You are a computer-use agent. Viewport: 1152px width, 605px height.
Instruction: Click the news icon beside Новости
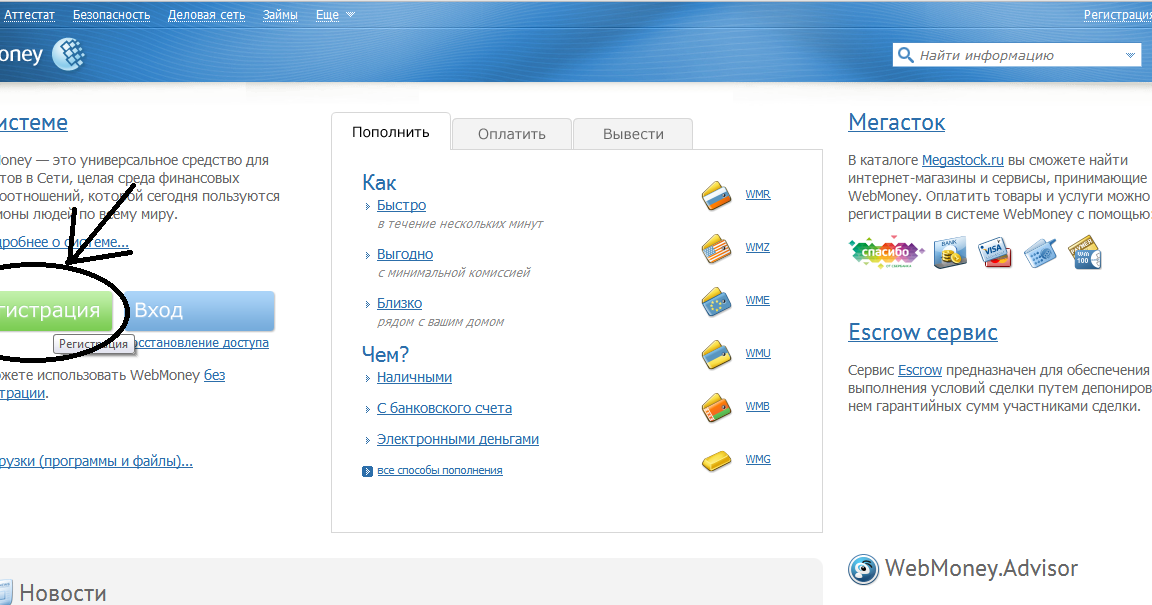click(4, 593)
